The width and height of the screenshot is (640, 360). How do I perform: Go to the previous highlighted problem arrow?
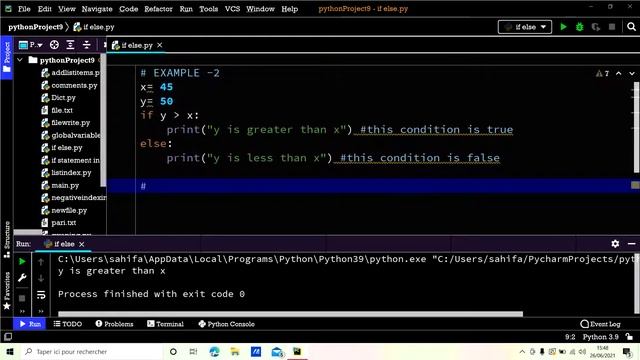[x=619, y=73]
